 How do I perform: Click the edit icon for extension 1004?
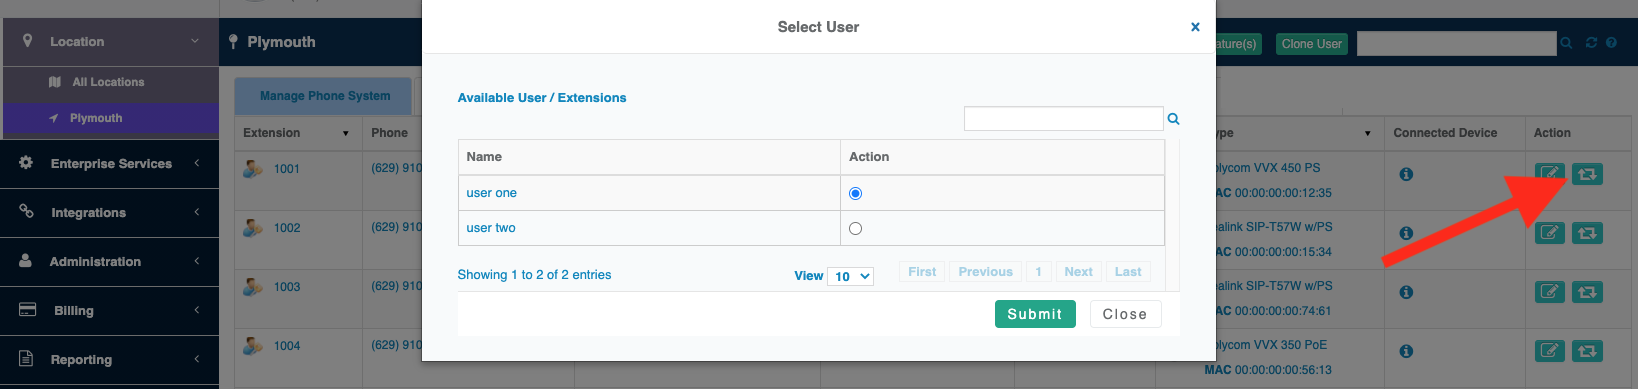coord(1550,351)
